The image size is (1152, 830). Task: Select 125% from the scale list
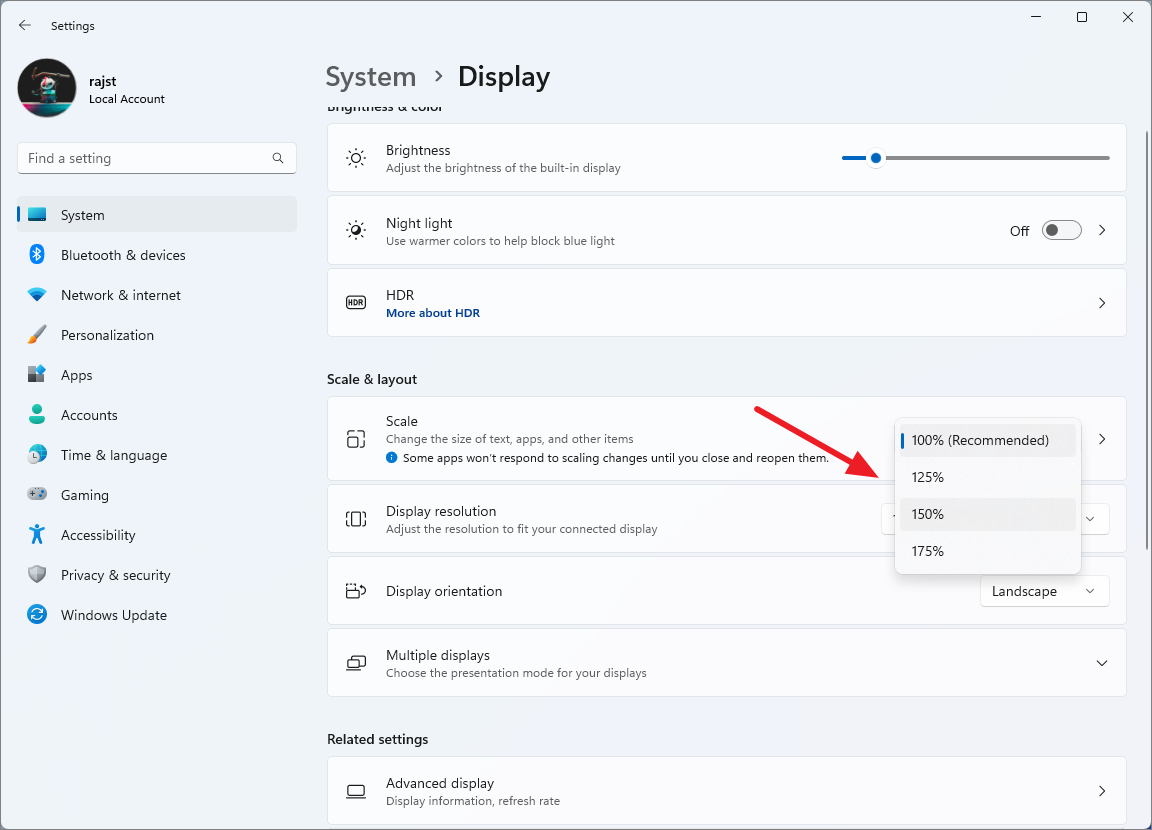tap(987, 477)
